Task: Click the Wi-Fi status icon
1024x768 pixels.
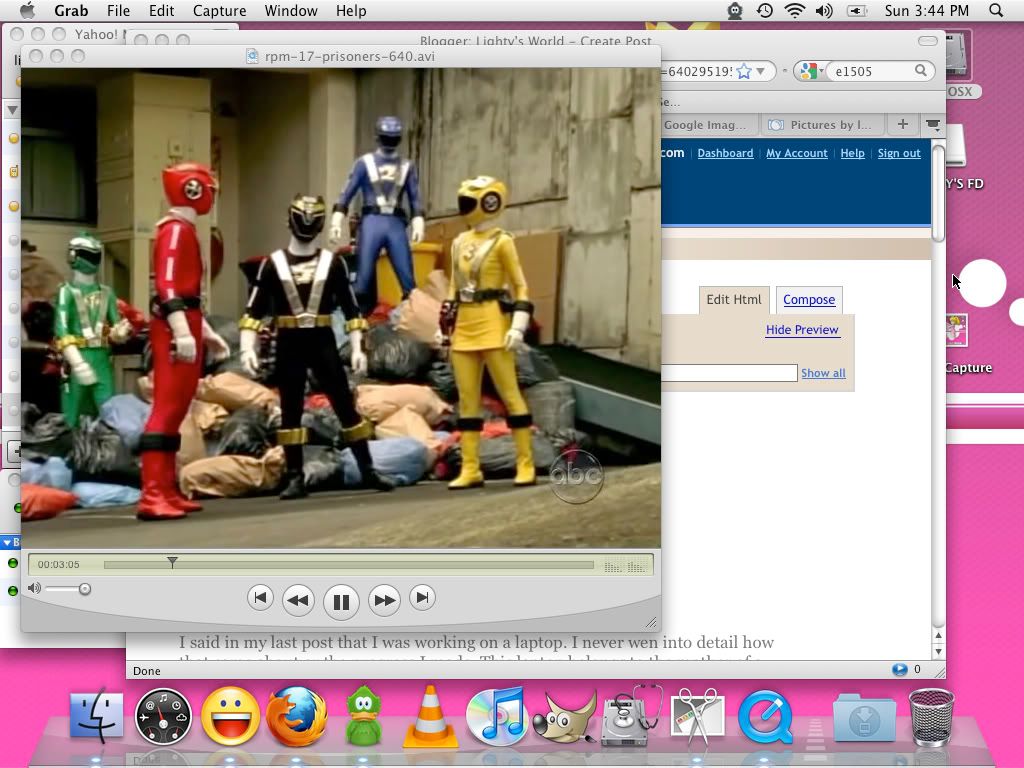Action: (795, 10)
